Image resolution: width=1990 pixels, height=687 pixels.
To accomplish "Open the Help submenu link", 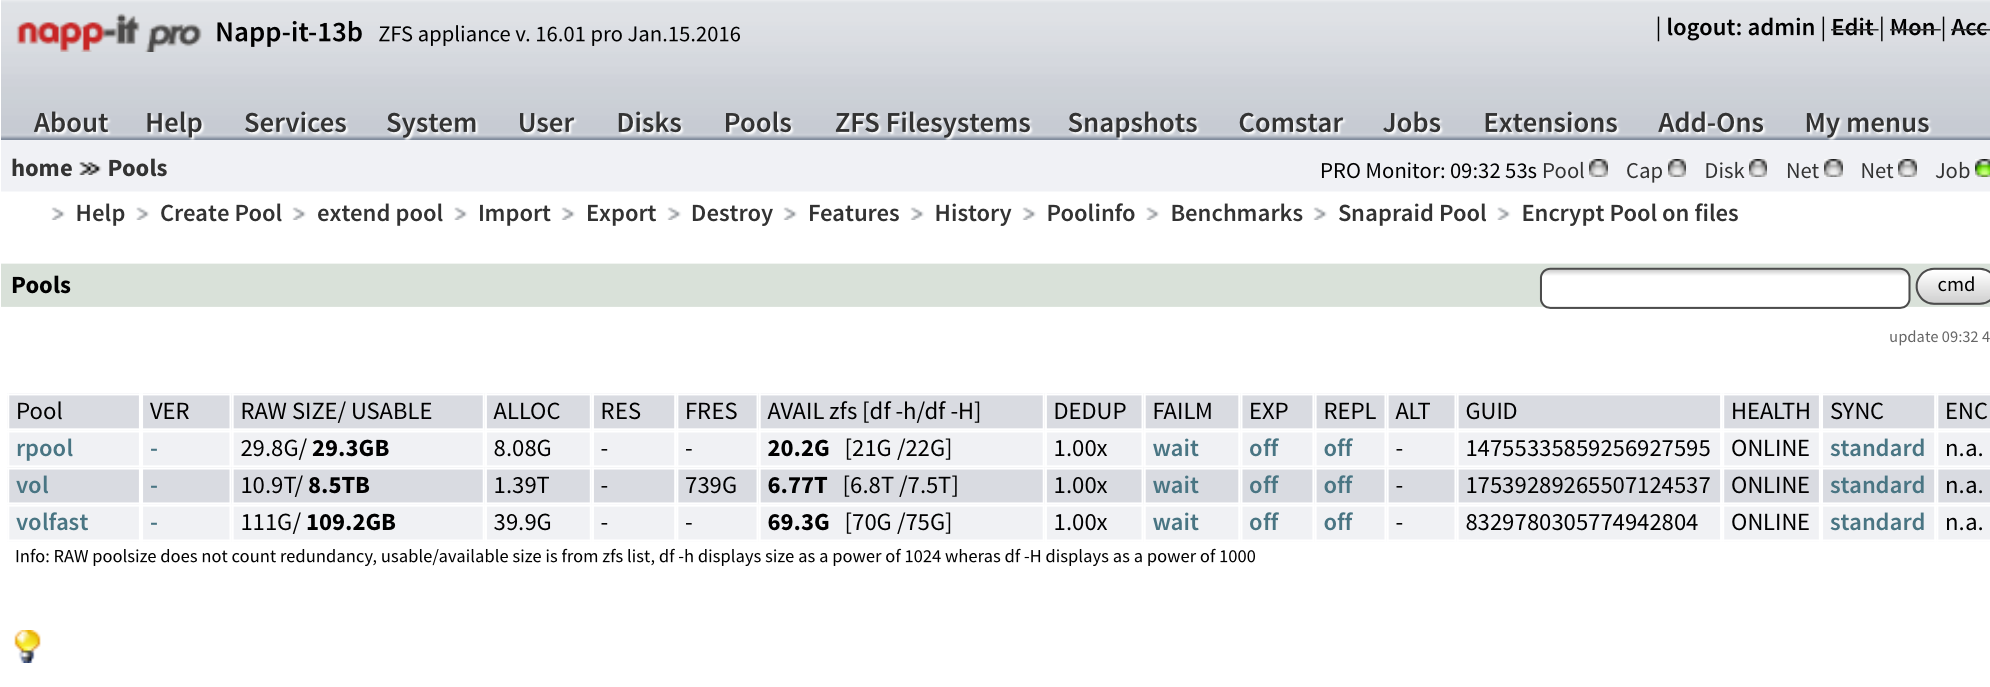I will tap(100, 213).
